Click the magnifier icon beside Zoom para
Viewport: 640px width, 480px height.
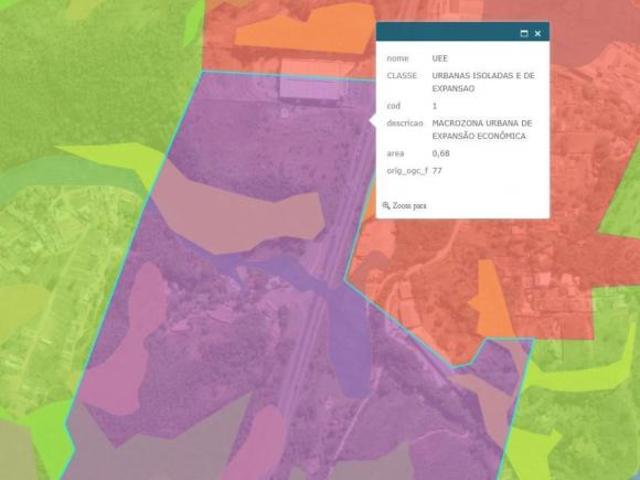(386, 205)
